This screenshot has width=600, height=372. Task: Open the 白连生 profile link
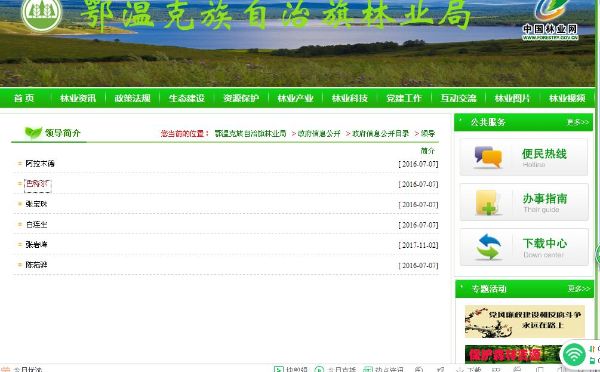tap(36, 225)
